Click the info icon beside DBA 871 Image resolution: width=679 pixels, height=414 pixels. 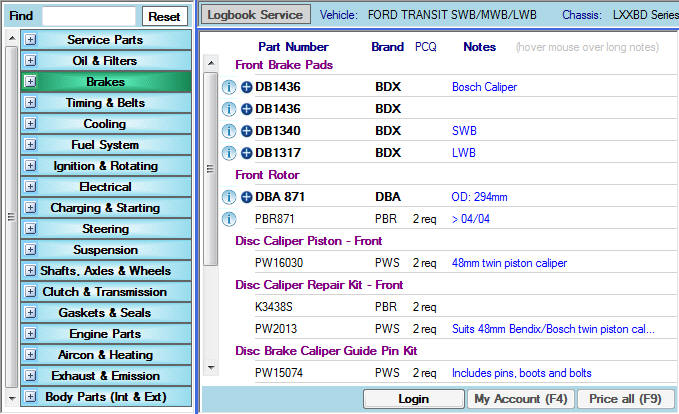tap(229, 197)
